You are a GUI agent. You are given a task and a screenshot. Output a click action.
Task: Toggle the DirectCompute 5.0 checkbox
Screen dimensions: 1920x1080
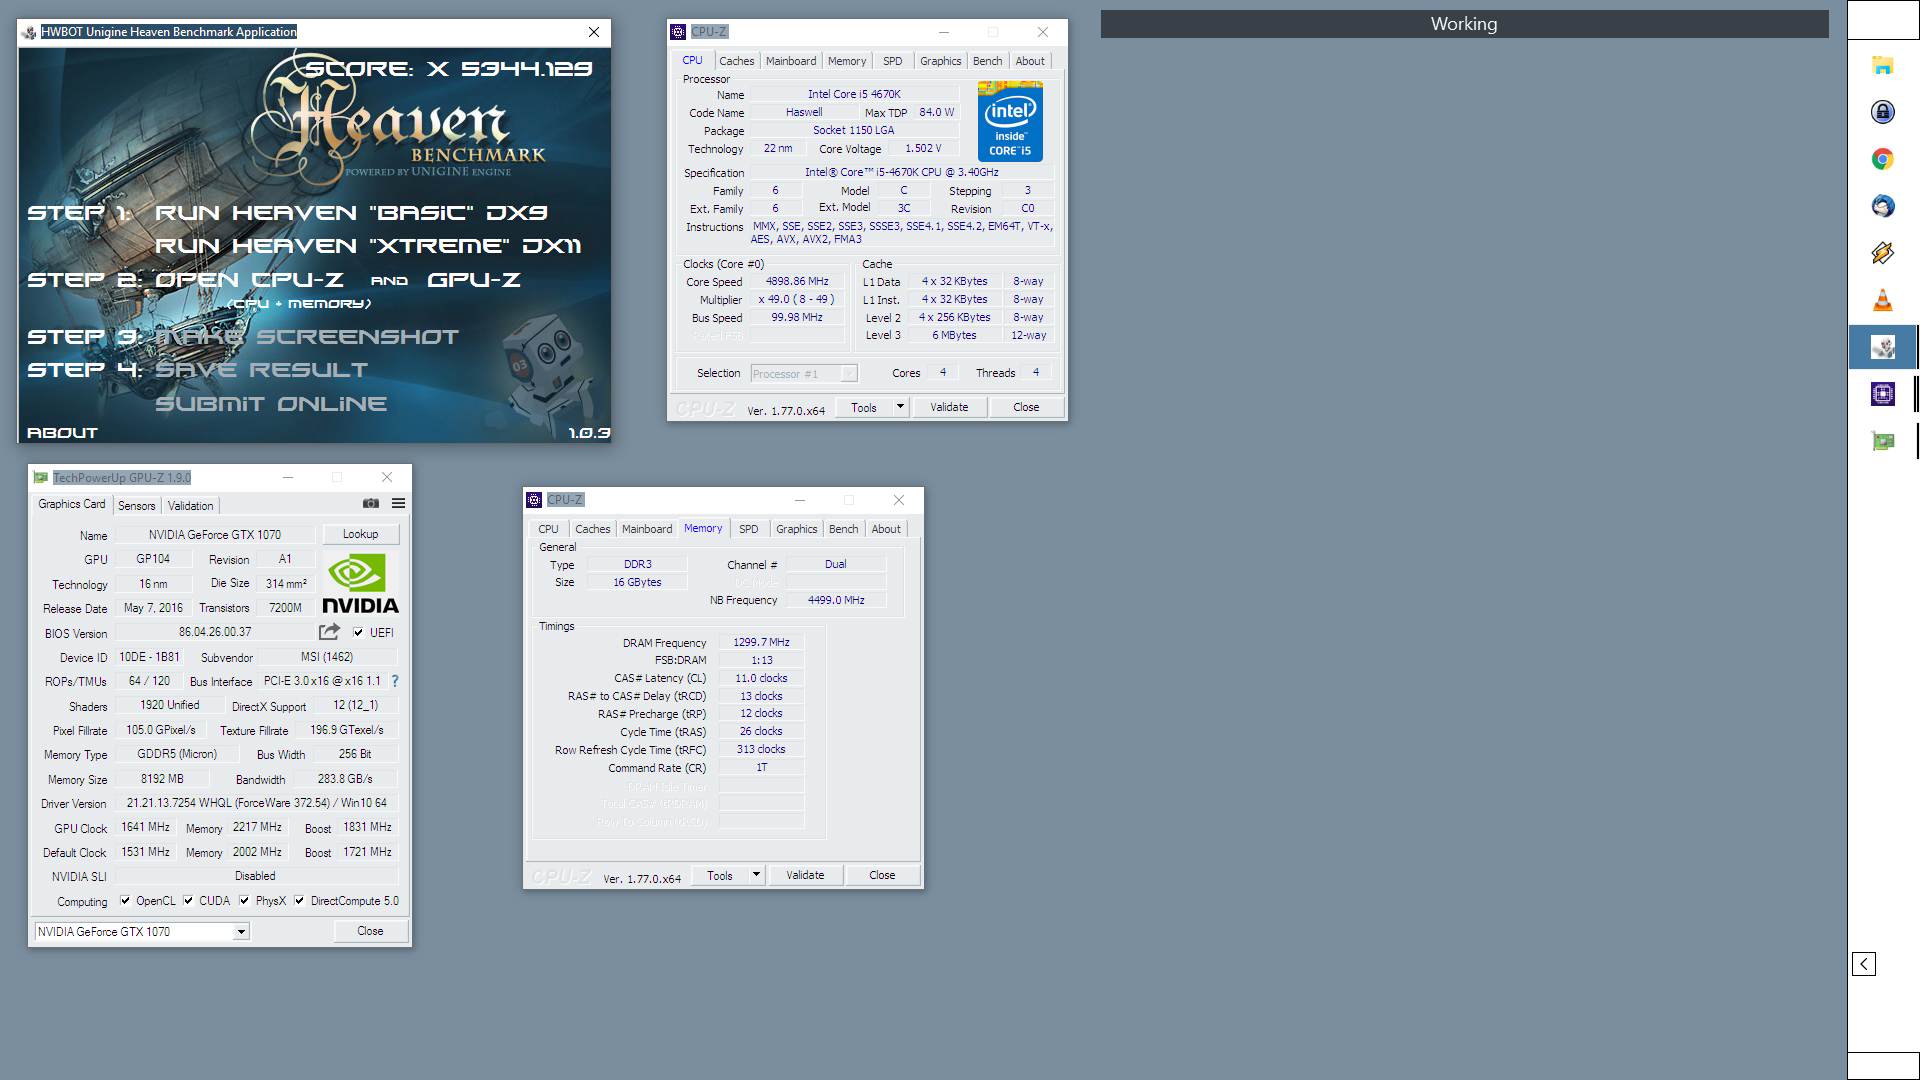coord(299,901)
